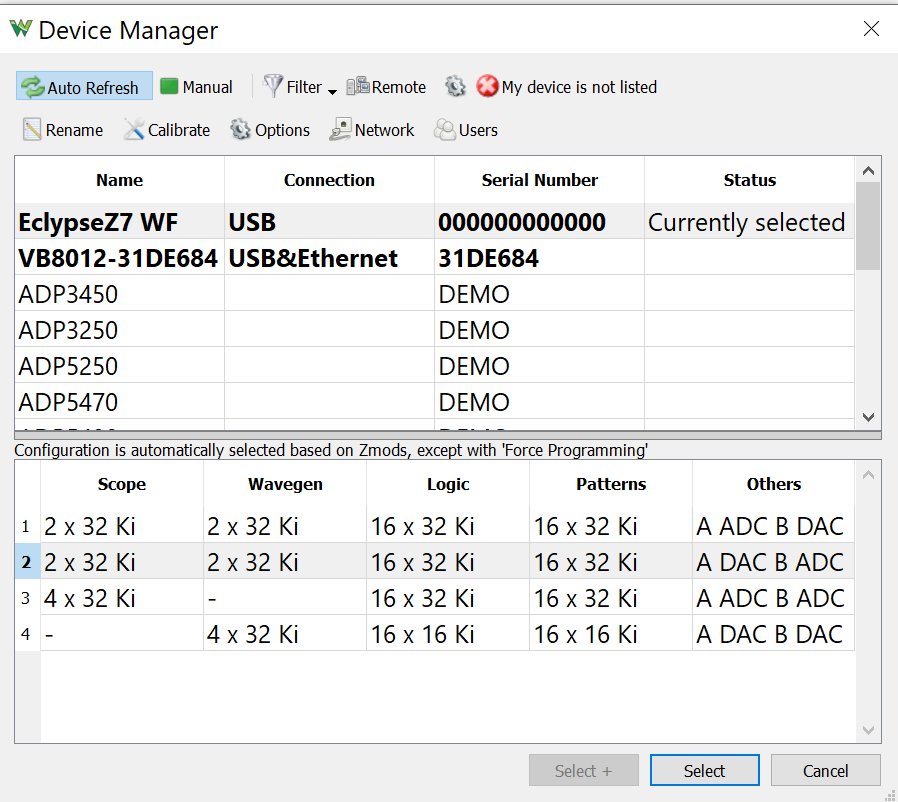Click the 4 x 32 Ki Wavegen cell
Screen dimensions: 898x802
tap(285, 634)
